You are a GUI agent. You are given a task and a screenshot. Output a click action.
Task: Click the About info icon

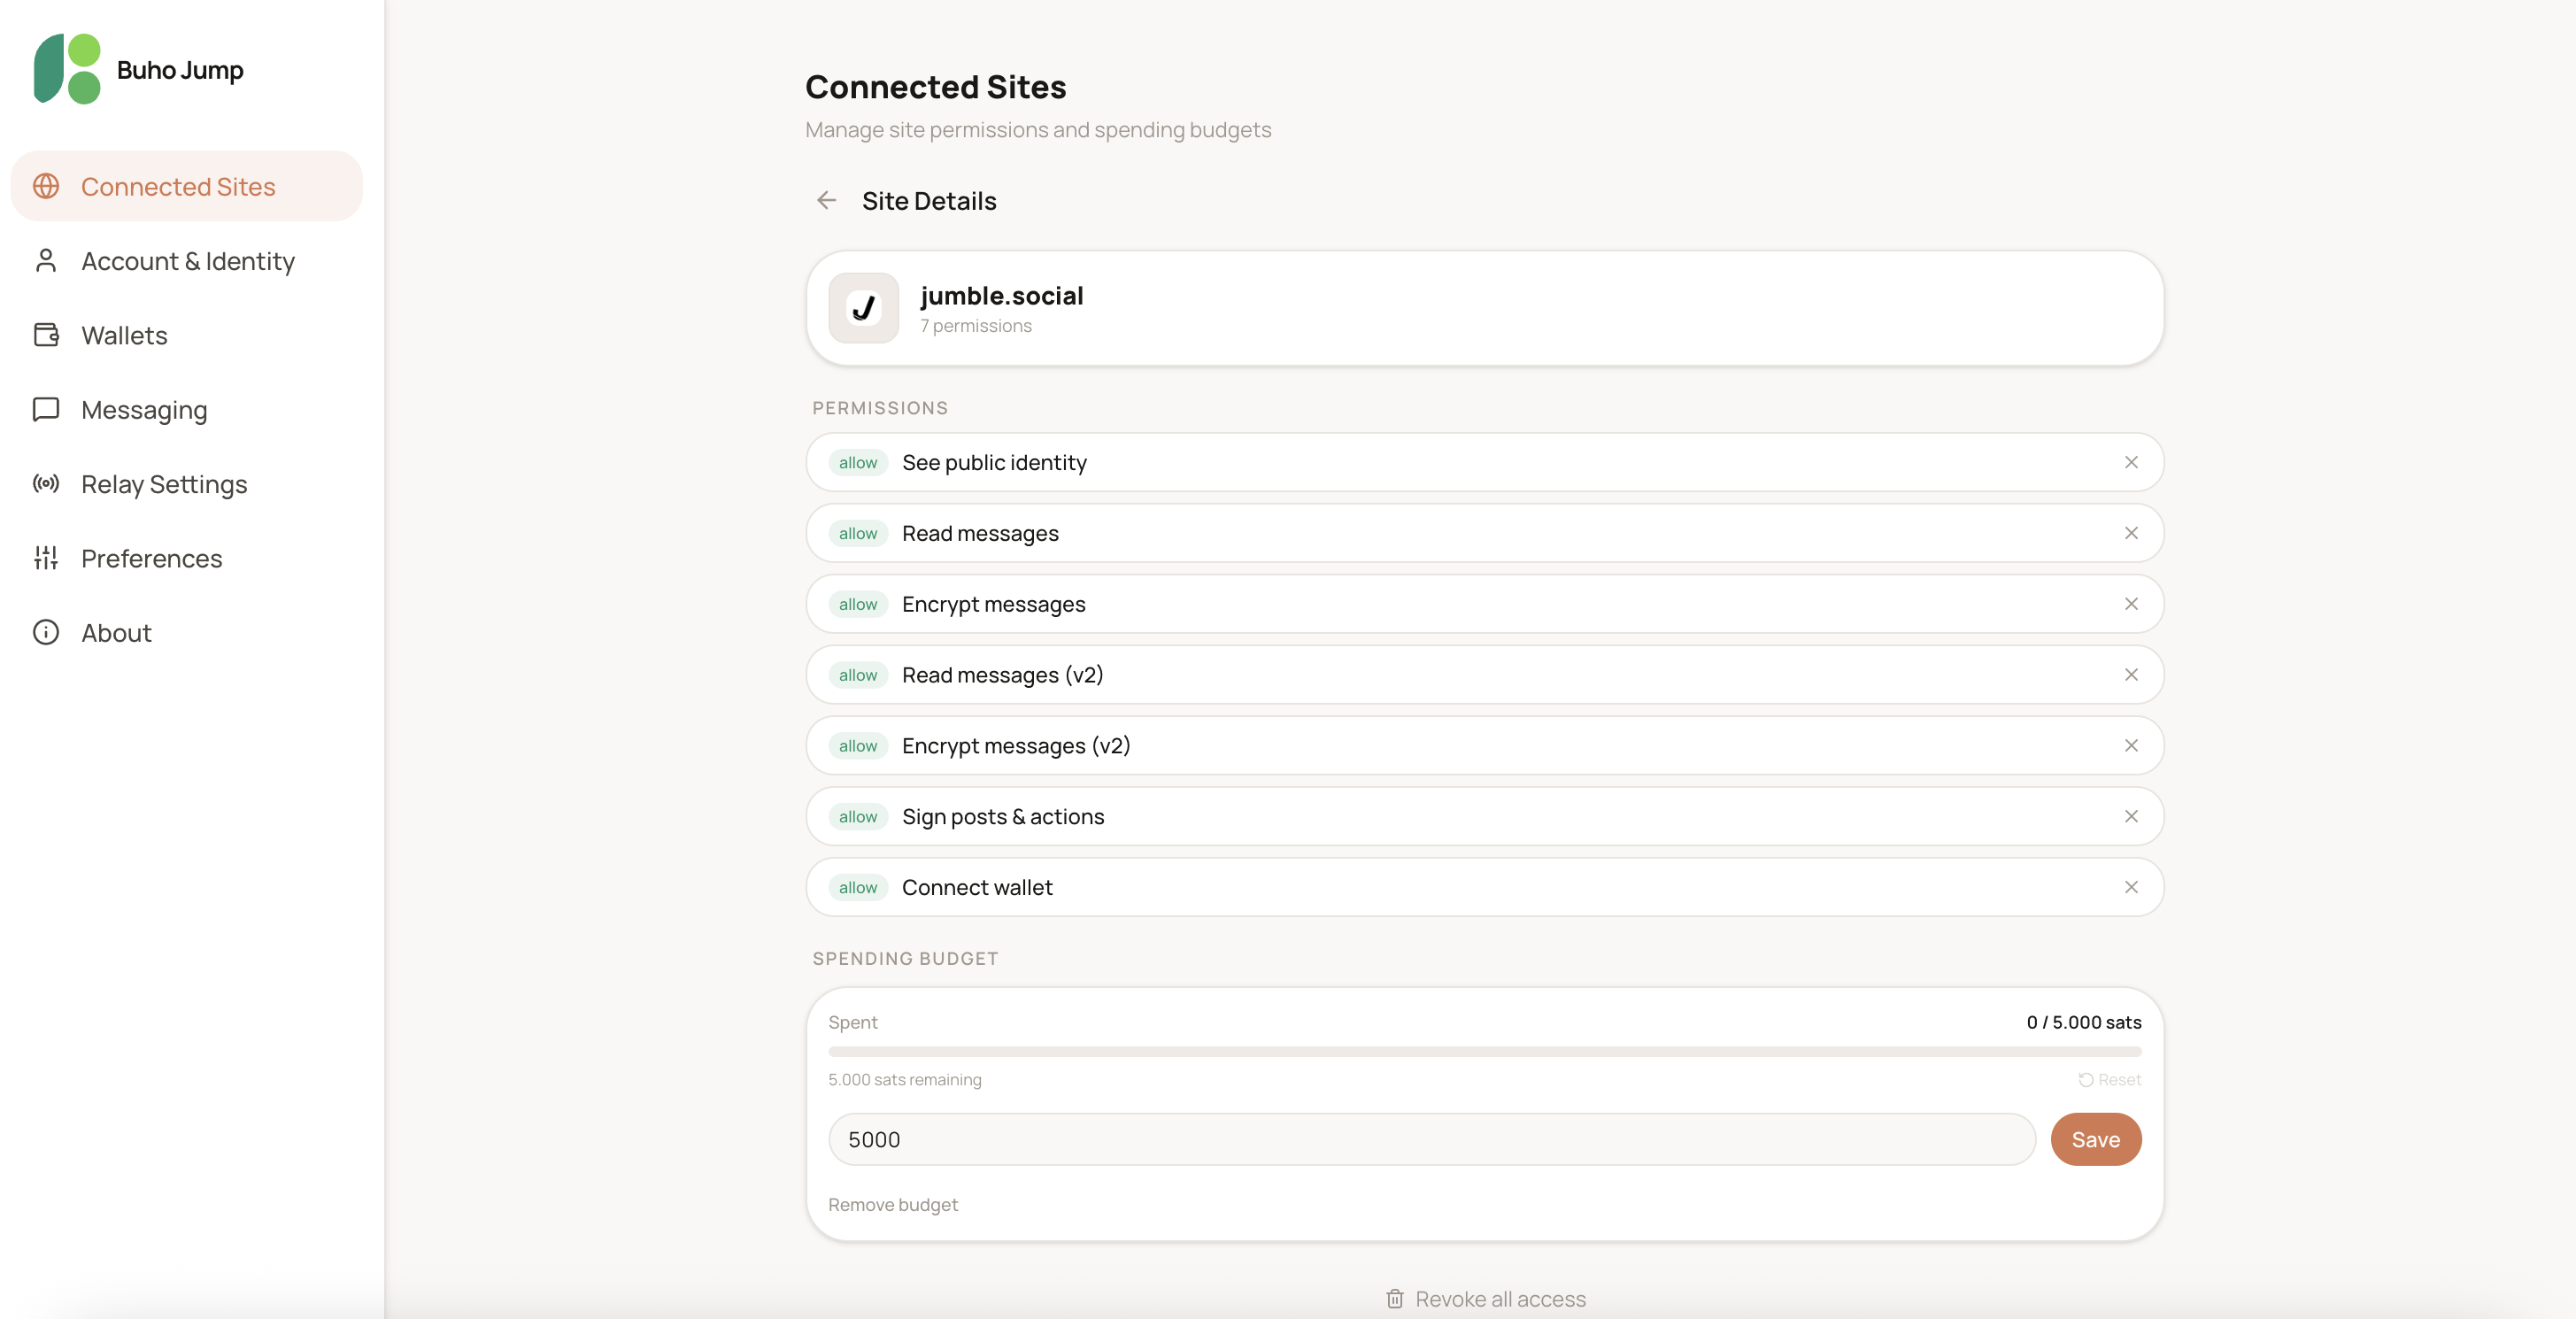[x=46, y=632]
